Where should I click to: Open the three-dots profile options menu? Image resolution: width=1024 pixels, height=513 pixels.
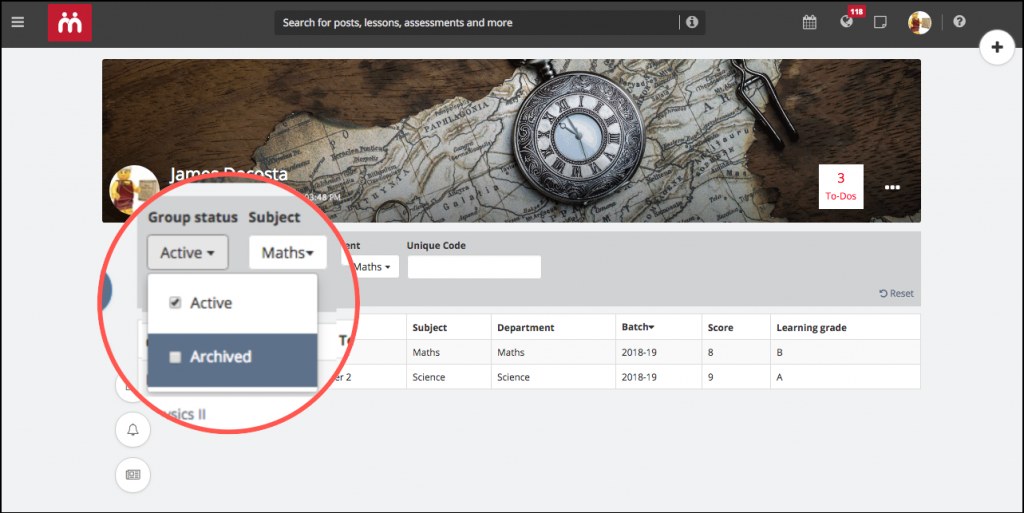[x=892, y=187]
